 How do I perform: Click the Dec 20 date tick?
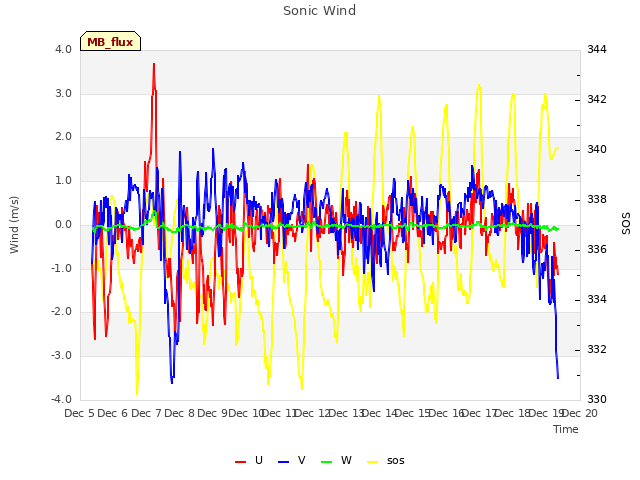pyautogui.click(x=580, y=413)
